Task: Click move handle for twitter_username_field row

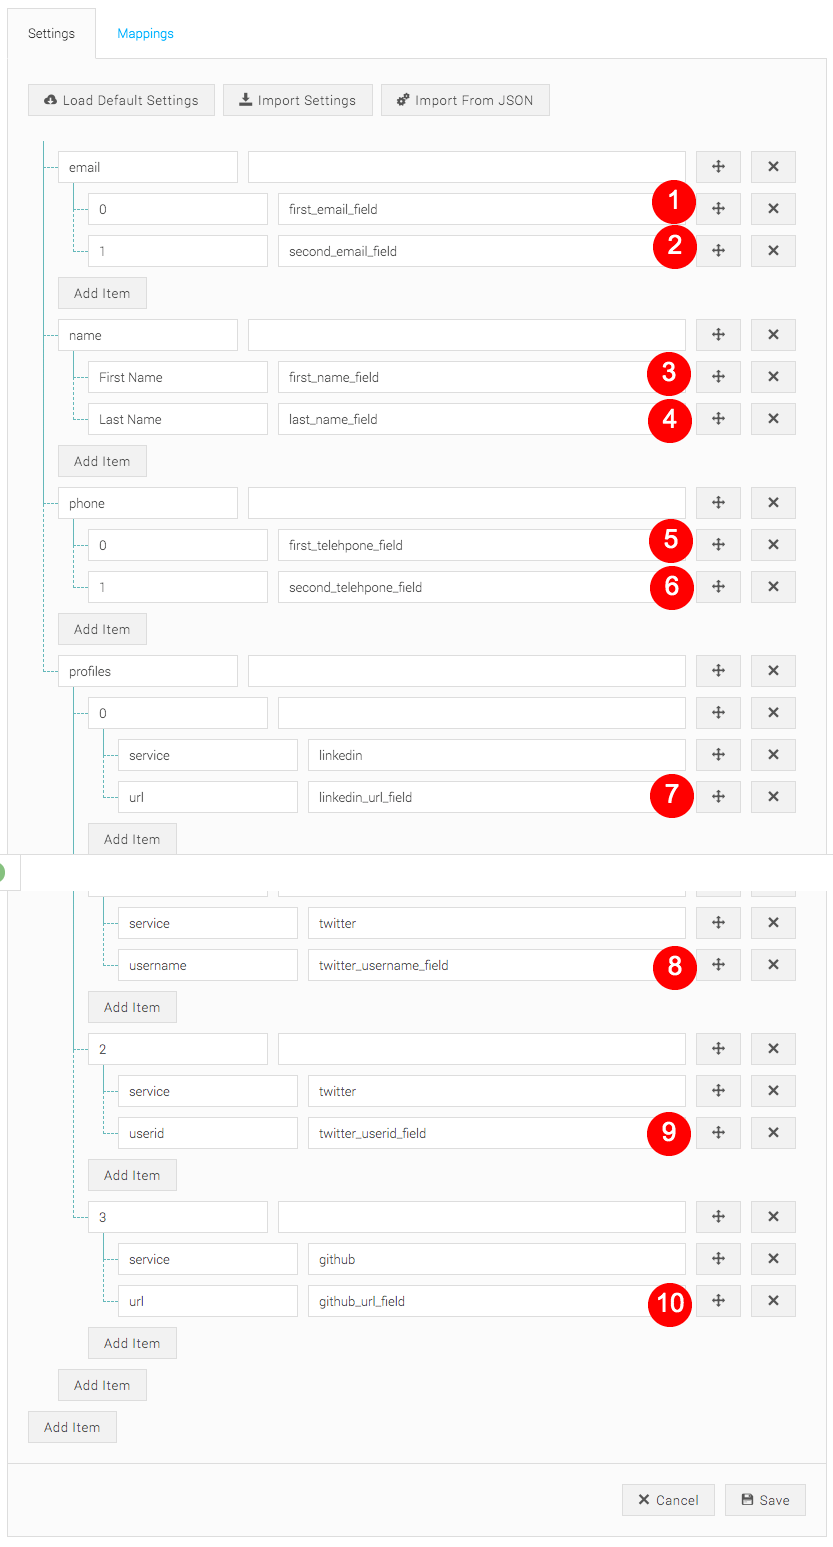Action: click(x=718, y=965)
